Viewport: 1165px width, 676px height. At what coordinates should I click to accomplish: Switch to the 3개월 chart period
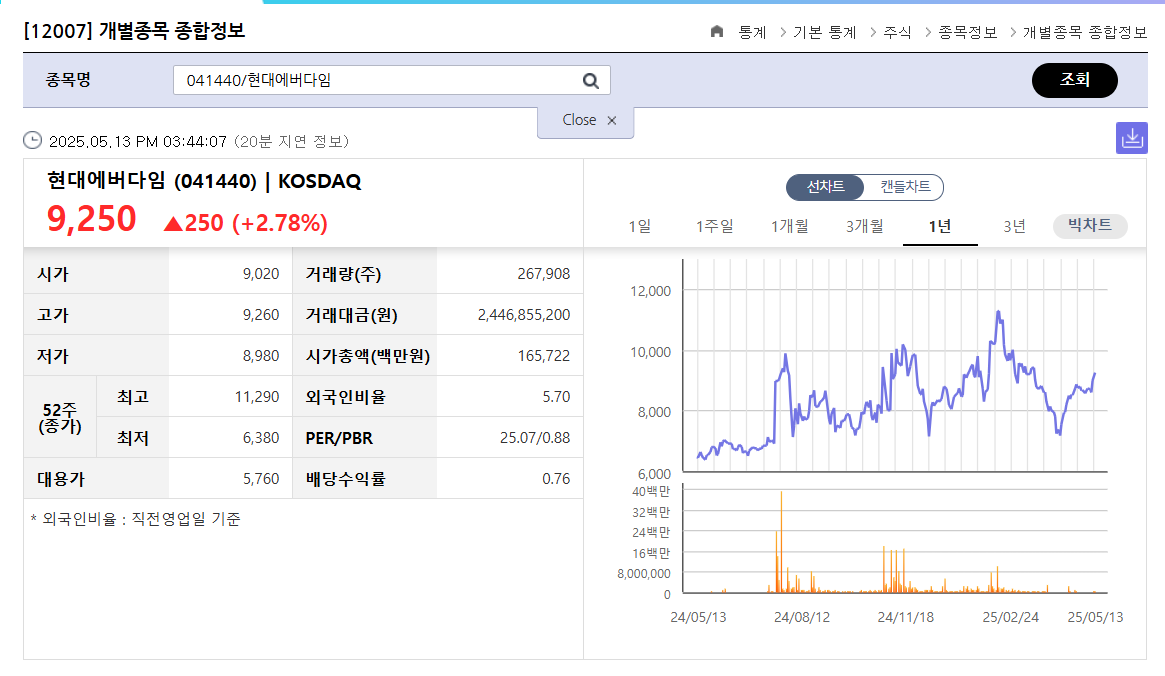click(864, 226)
